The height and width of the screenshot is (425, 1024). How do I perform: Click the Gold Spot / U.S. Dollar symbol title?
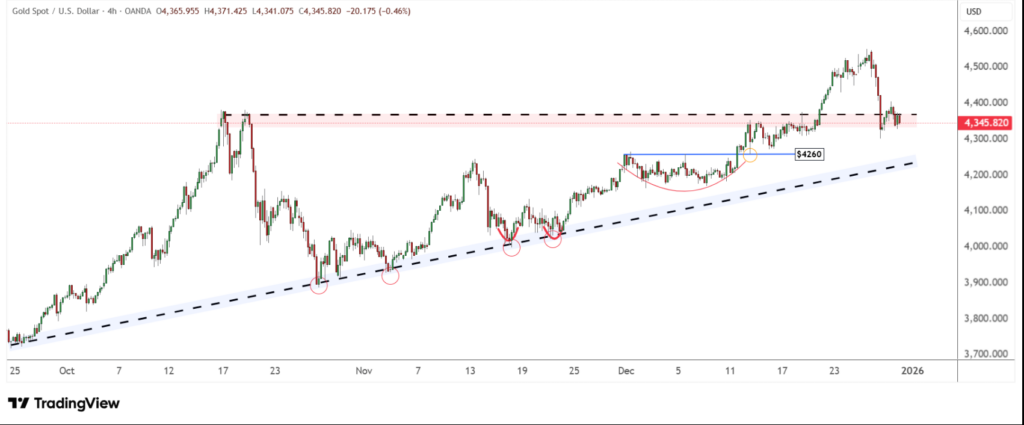(x=56, y=11)
